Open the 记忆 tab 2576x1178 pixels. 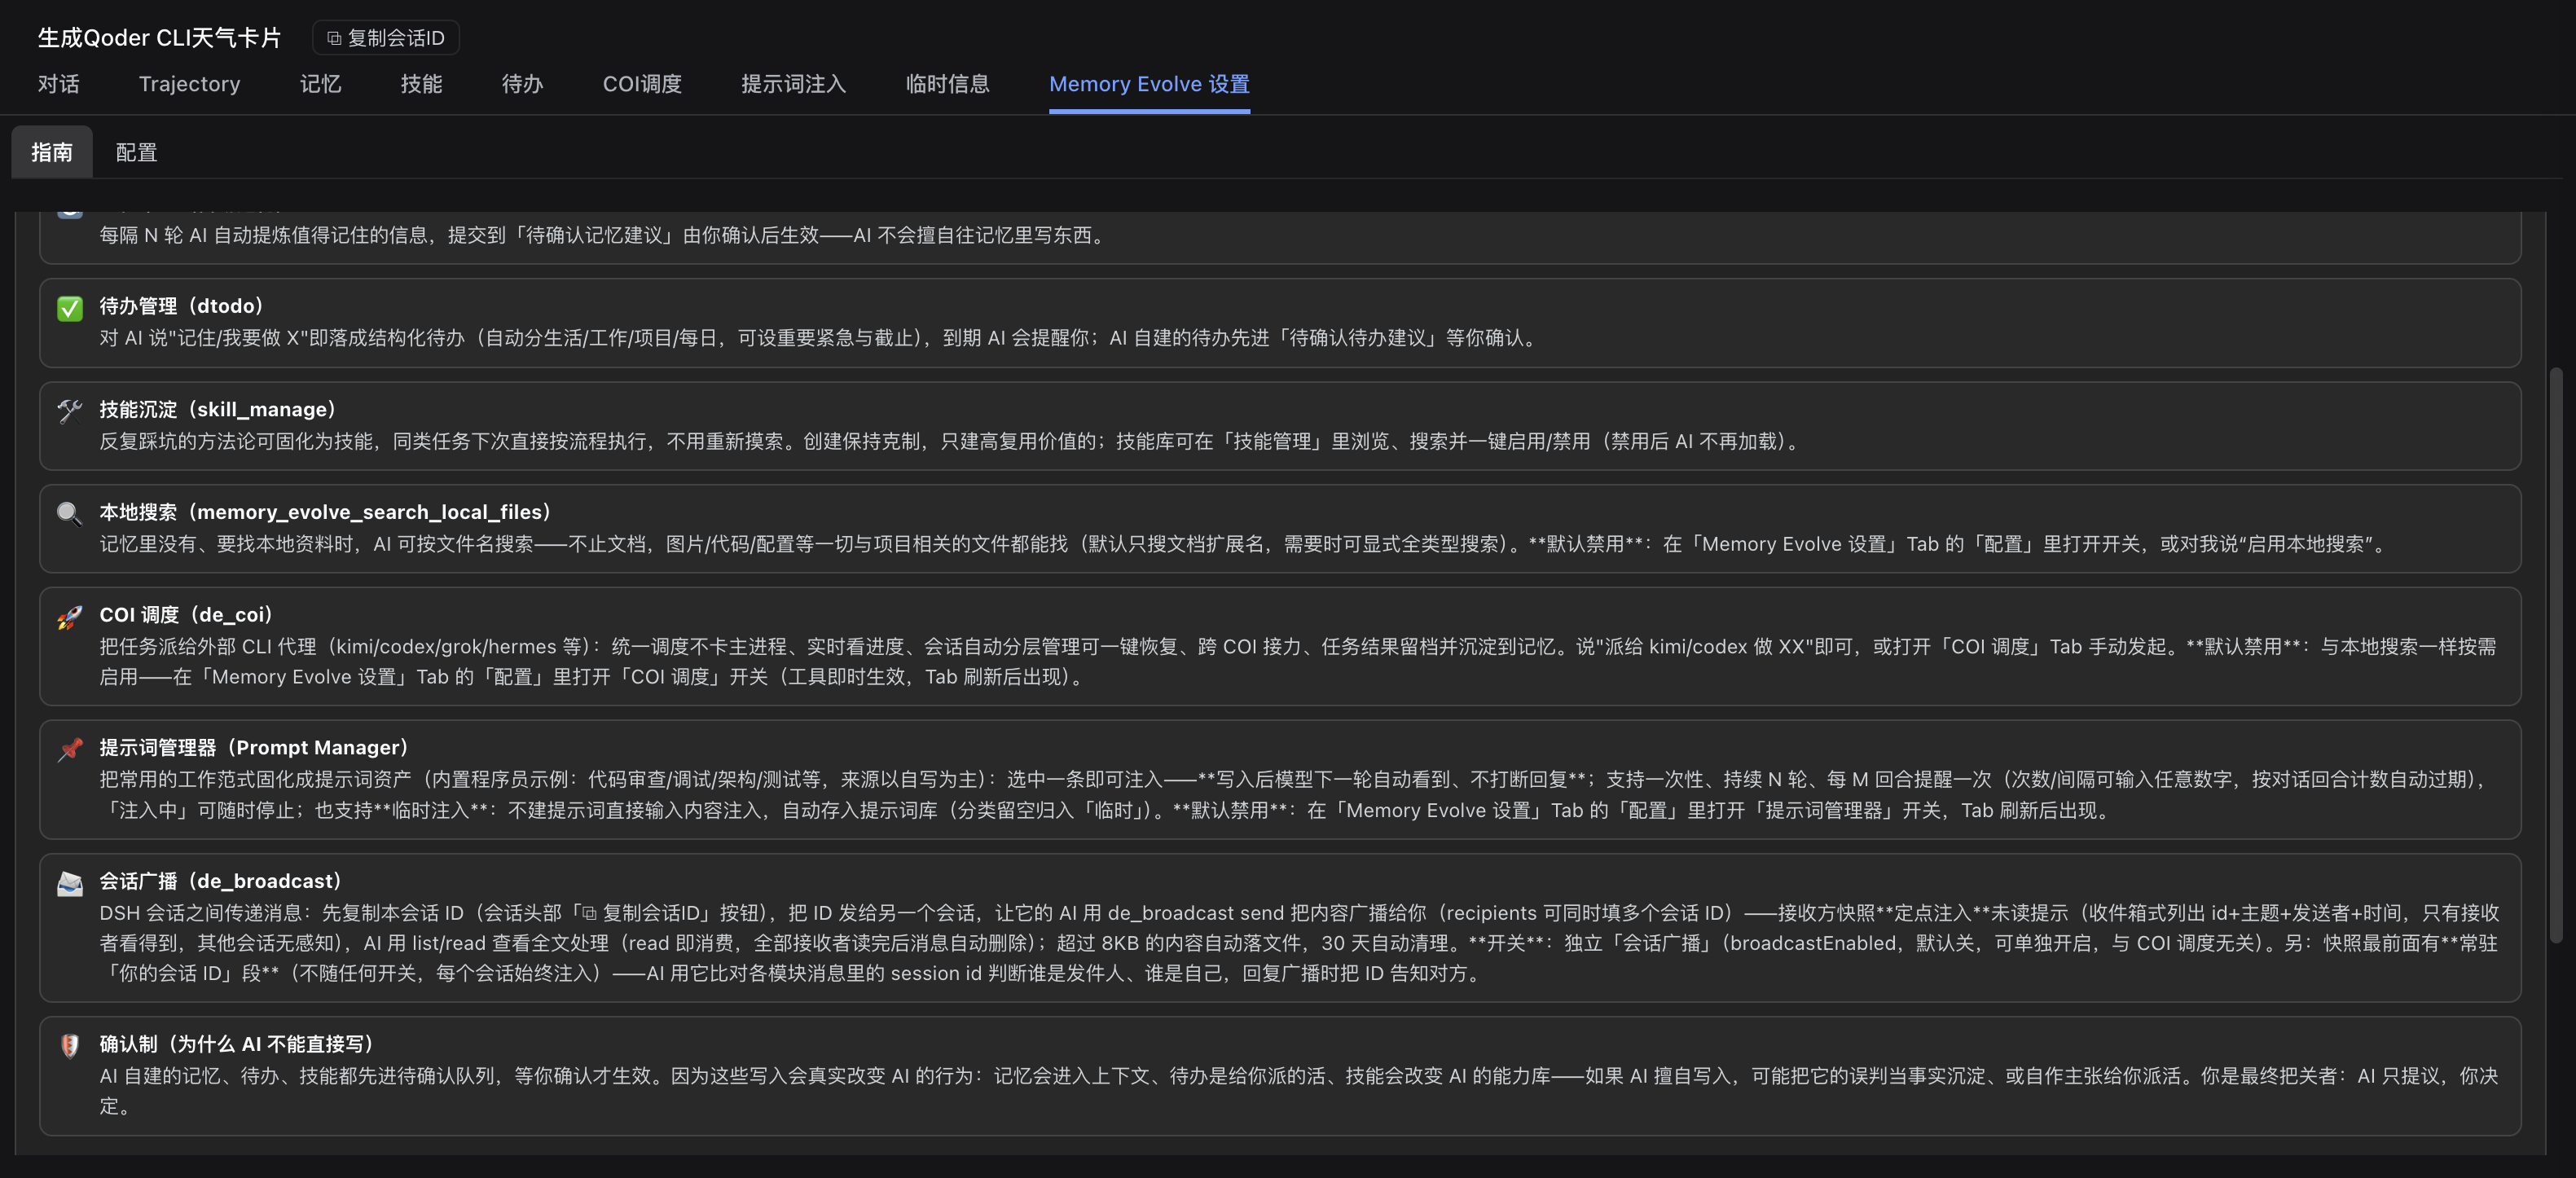321,84
